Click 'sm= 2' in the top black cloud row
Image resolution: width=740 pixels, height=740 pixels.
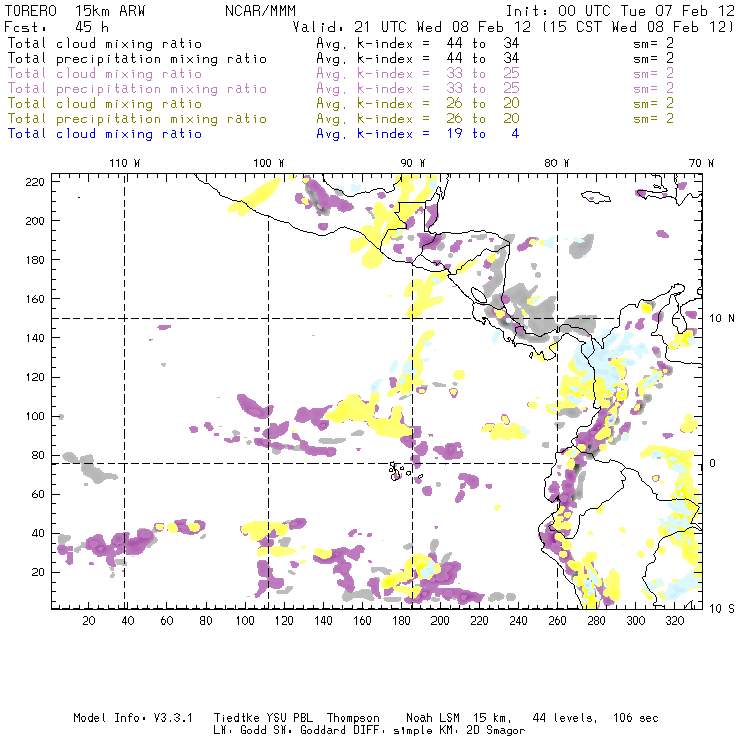(654, 43)
